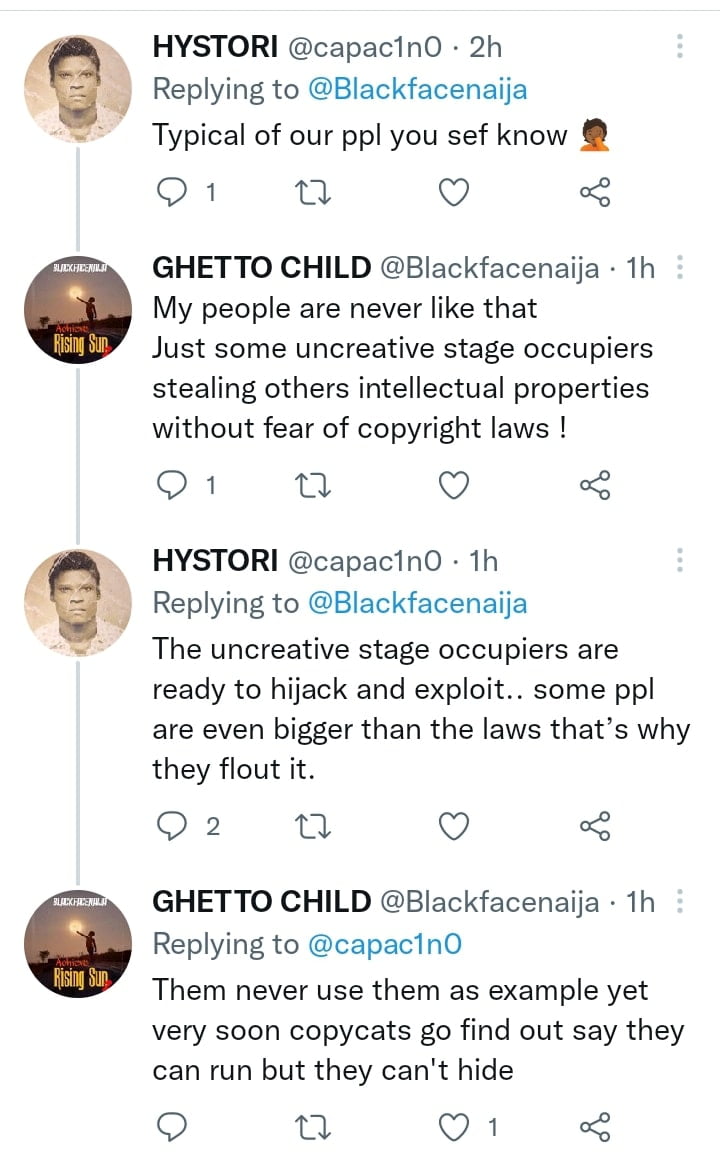
Task: Reply to GHETTO CHILD's 'Them never use them' tweet
Action: click(x=174, y=1126)
